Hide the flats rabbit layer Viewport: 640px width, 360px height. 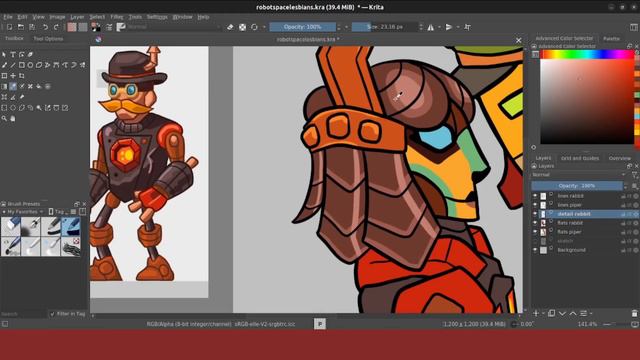pyautogui.click(x=535, y=223)
